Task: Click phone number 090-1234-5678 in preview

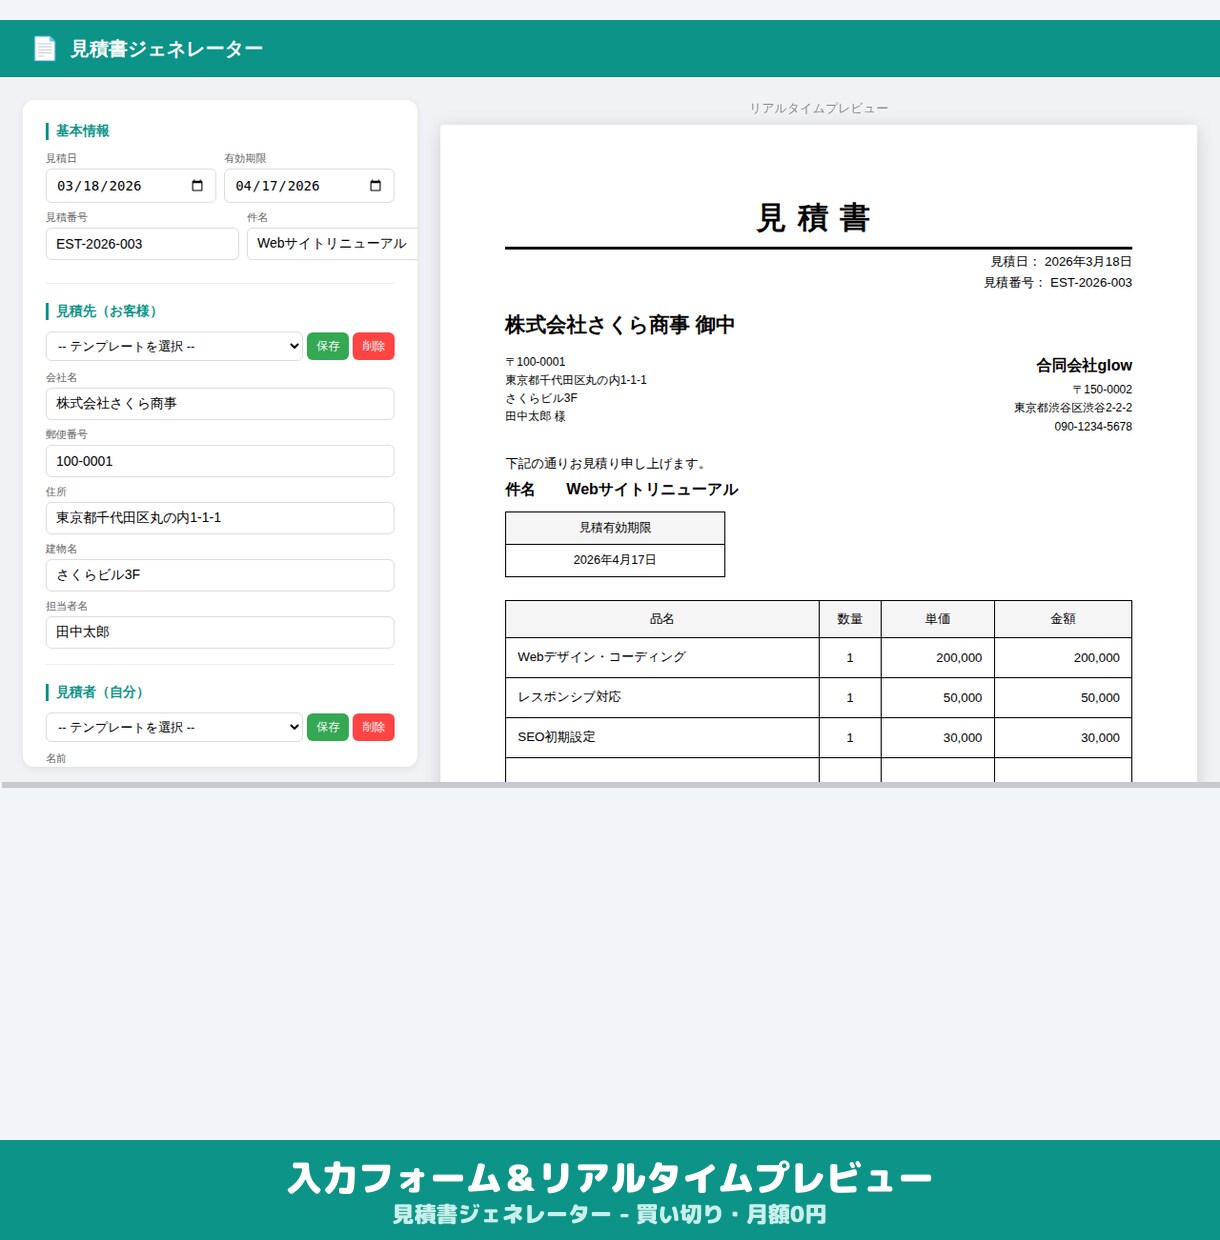Action: 1093,427
